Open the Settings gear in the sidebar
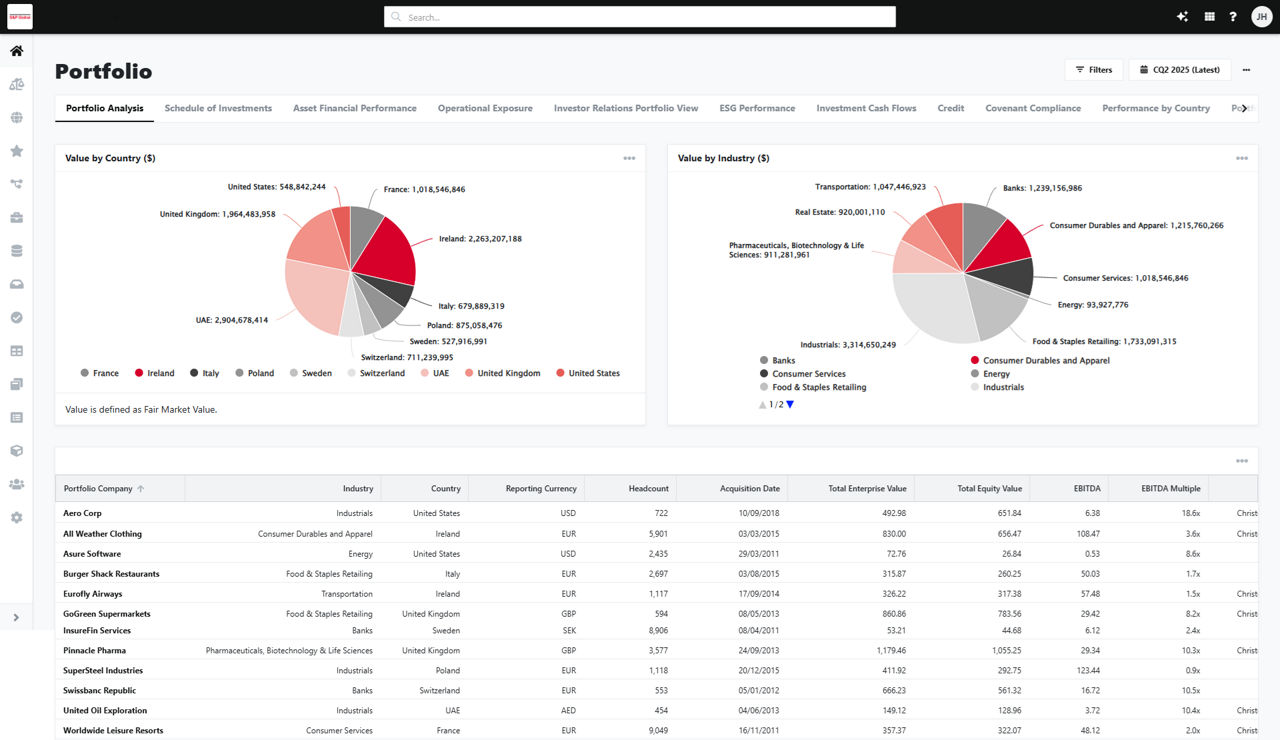 [x=17, y=516]
